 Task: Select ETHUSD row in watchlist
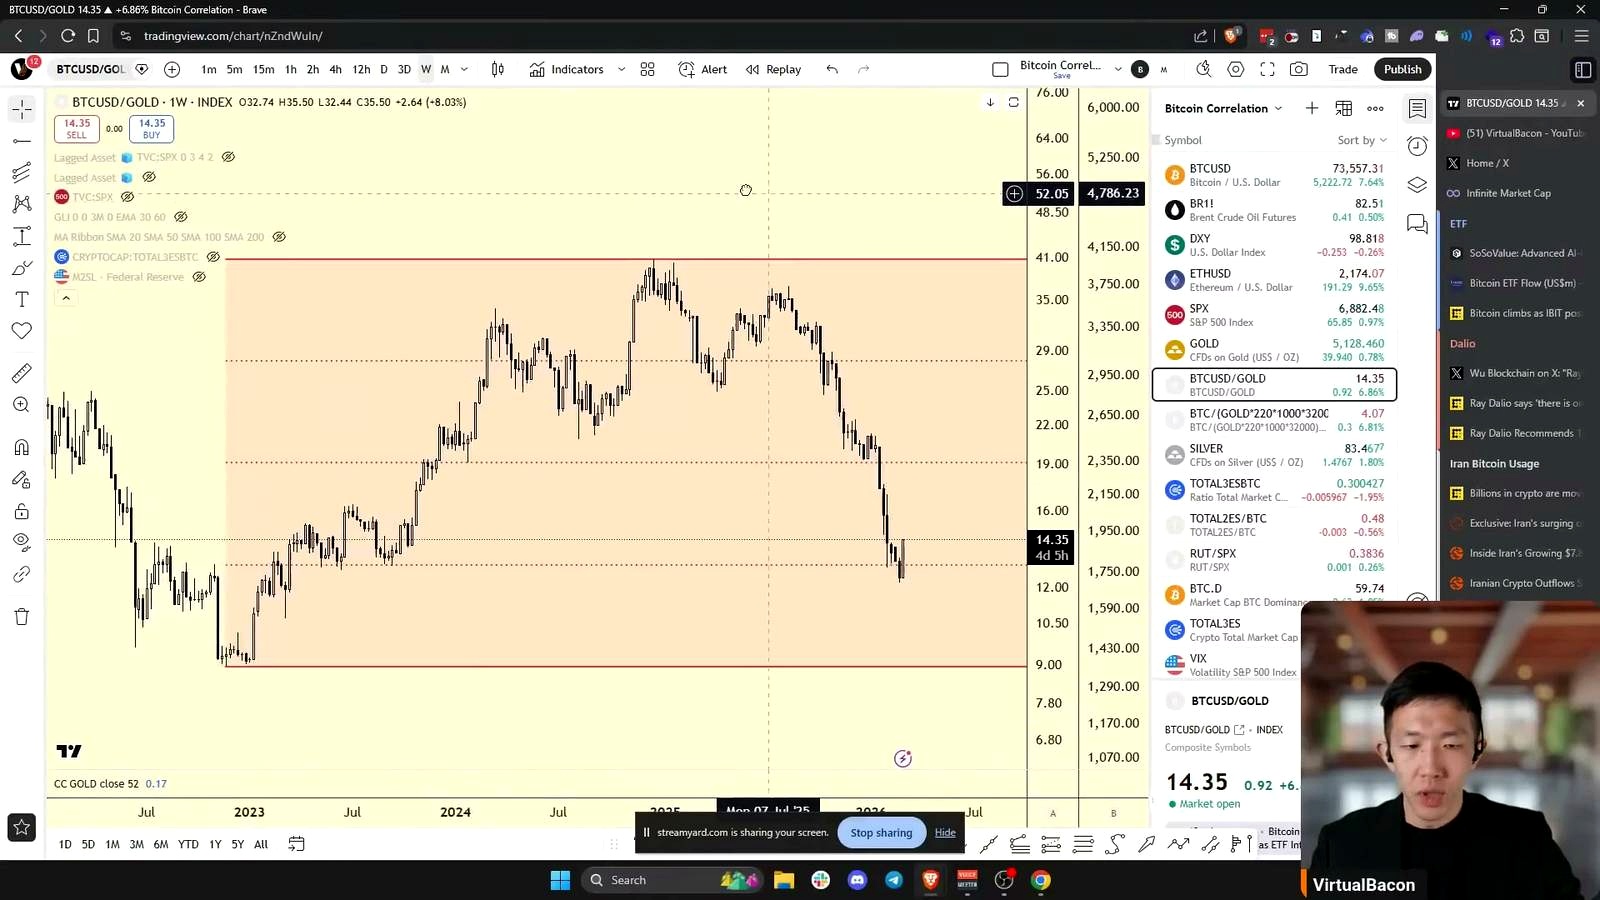(1274, 280)
